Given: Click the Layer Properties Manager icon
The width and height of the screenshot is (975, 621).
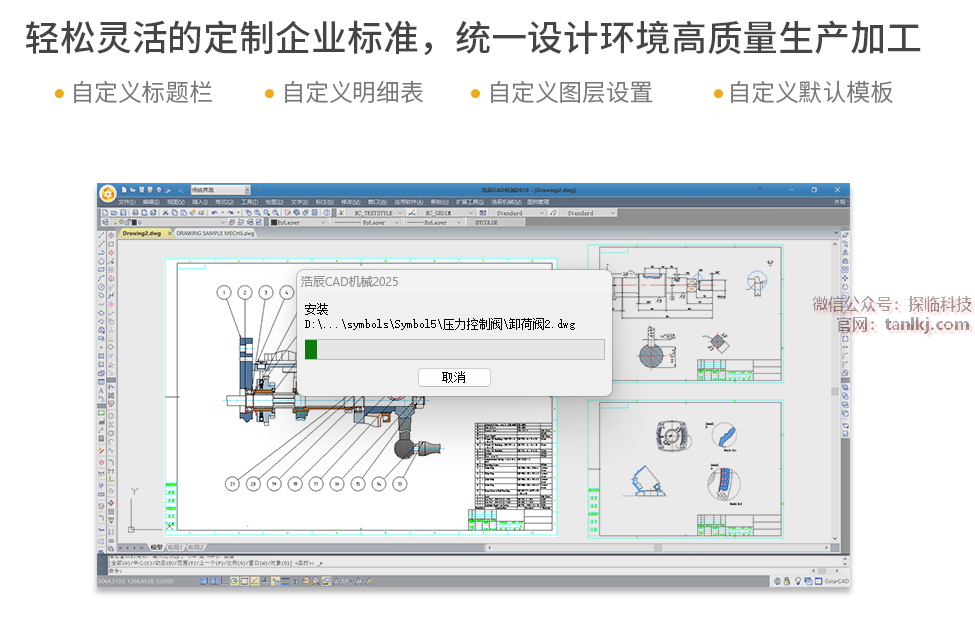Looking at the screenshot, I should point(105,222).
